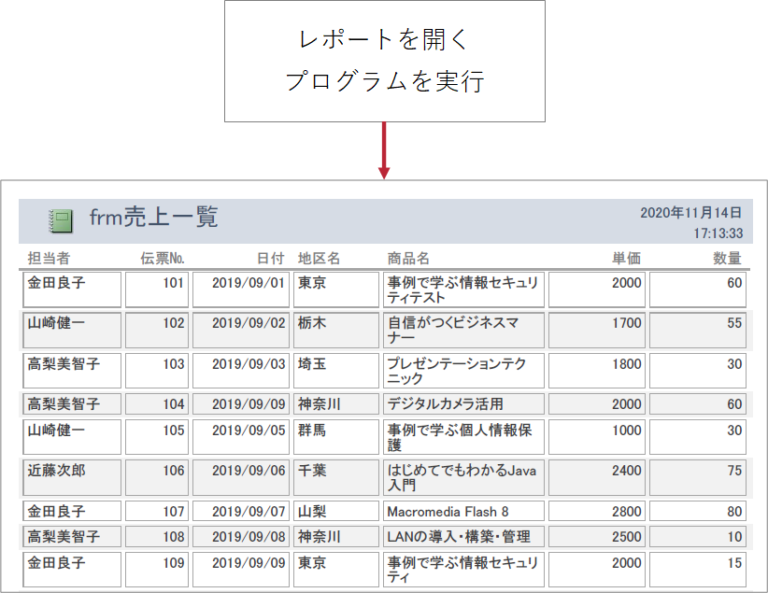768x593 pixels.
Task: Click the 伝票No. column header
Action: click(163, 258)
